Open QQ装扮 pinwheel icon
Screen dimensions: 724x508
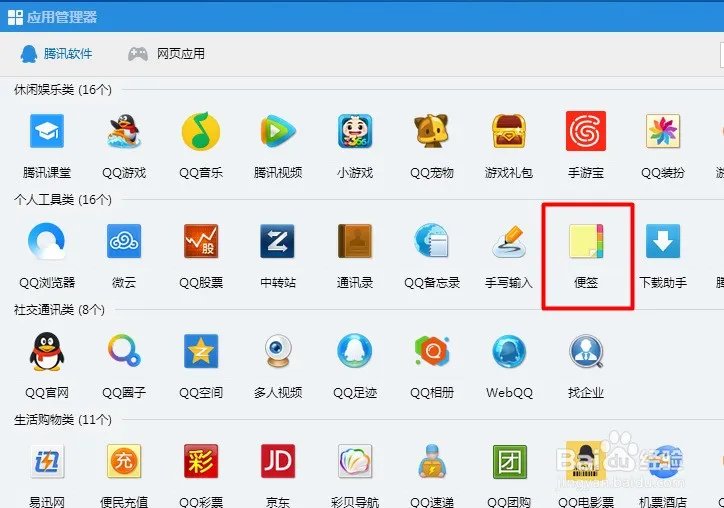tap(663, 131)
